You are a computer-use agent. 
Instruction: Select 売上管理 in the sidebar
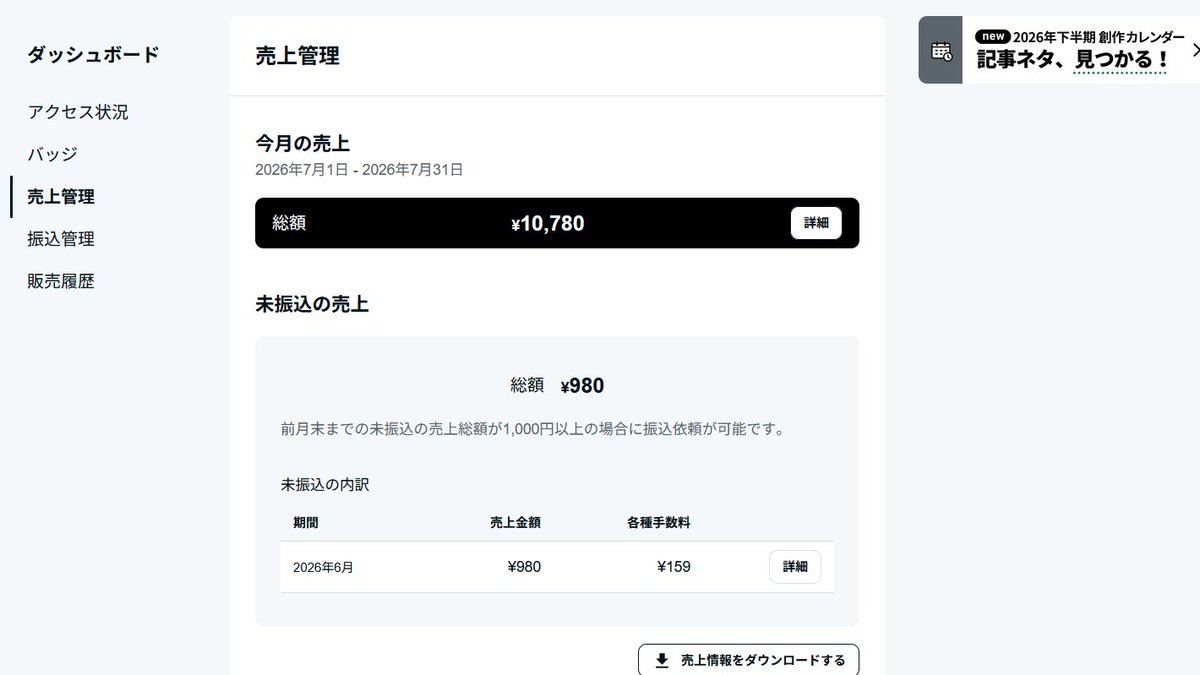[x=61, y=197]
